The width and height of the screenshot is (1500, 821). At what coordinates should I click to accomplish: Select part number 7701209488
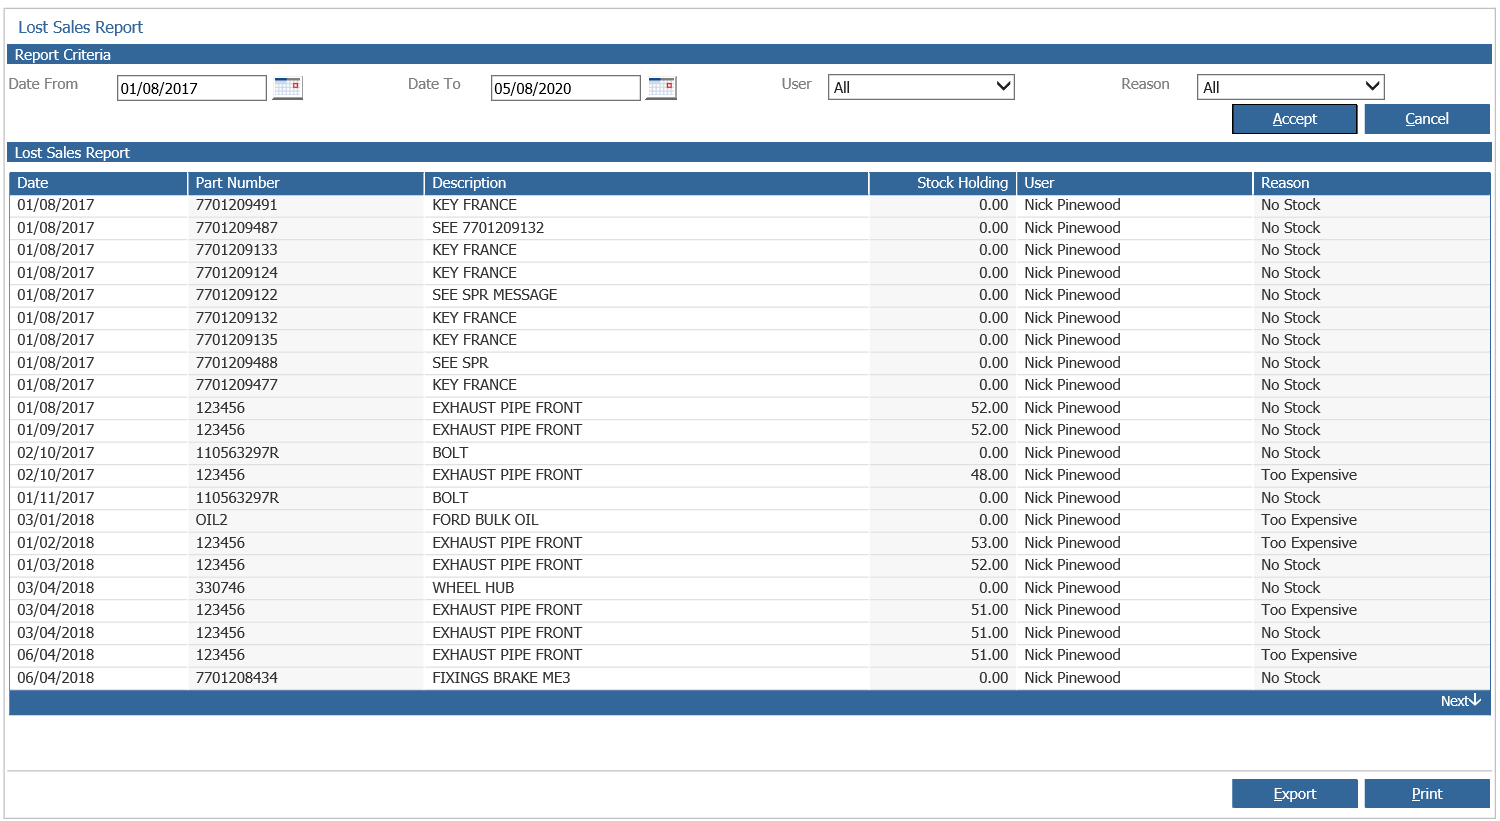point(237,363)
